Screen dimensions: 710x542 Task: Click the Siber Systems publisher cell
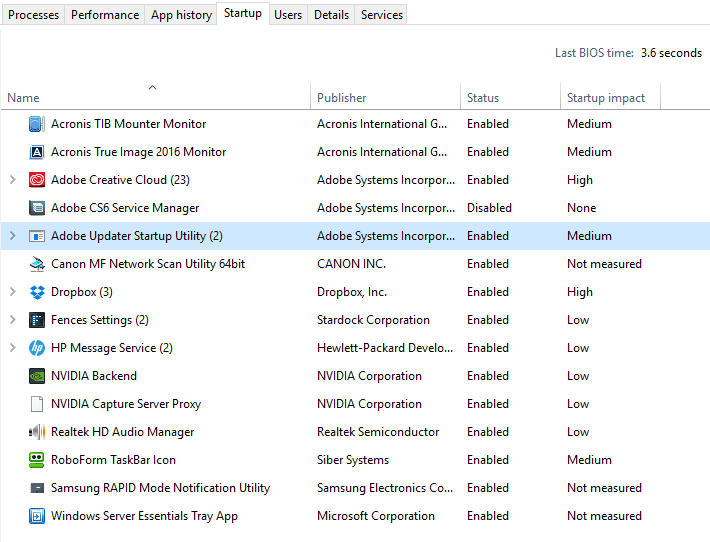tap(353, 460)
